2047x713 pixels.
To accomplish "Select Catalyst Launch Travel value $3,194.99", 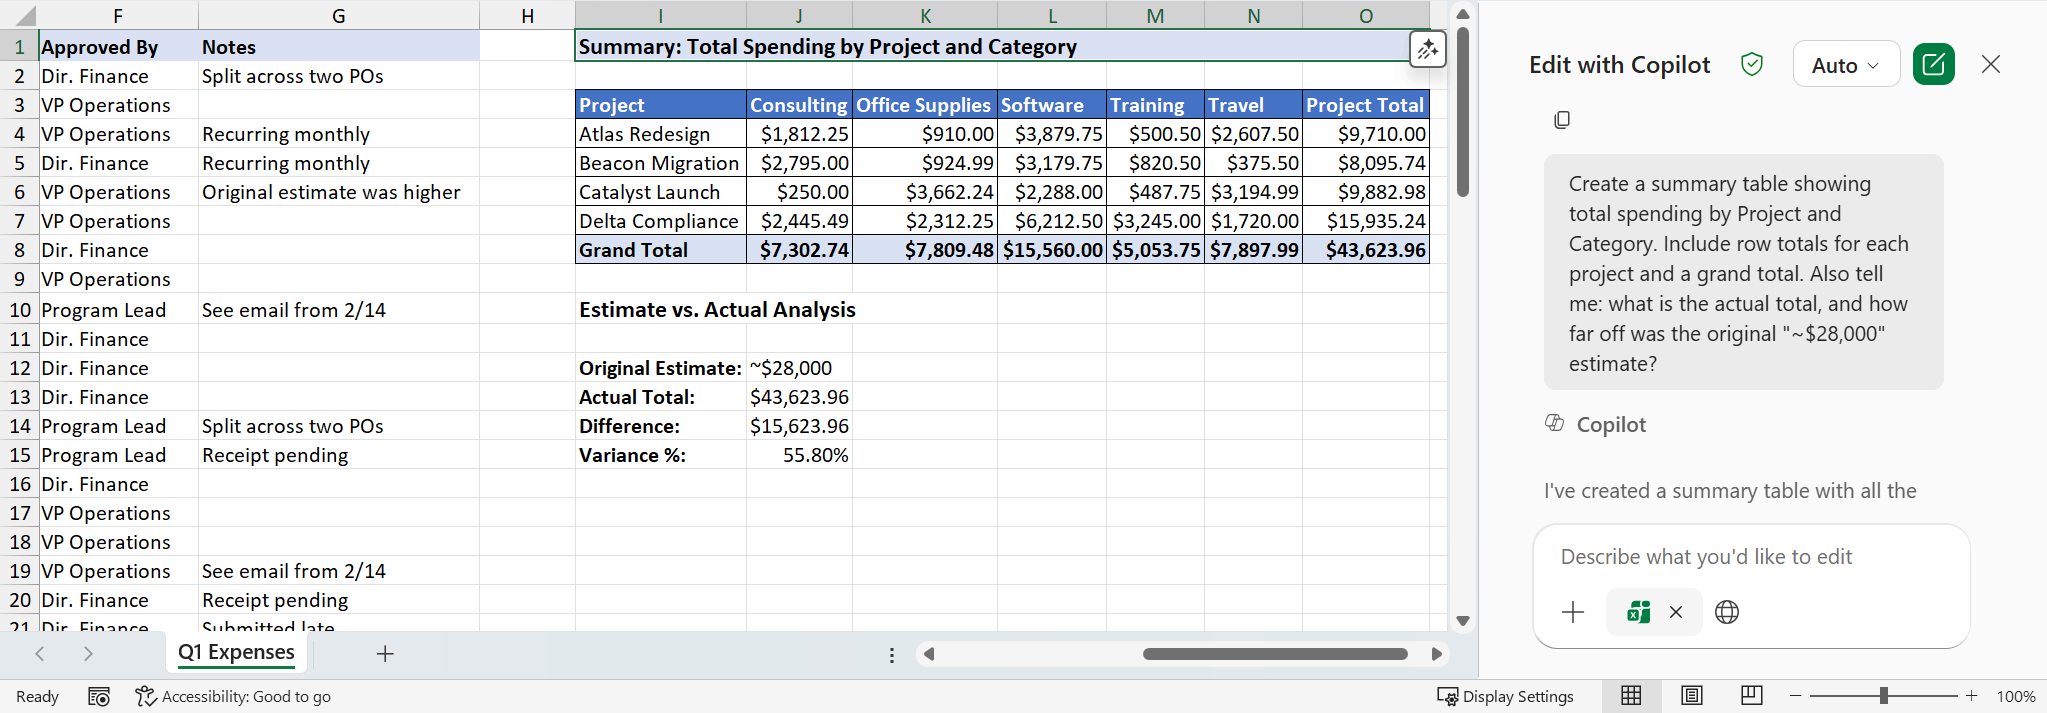I will tap(1254, 192).
